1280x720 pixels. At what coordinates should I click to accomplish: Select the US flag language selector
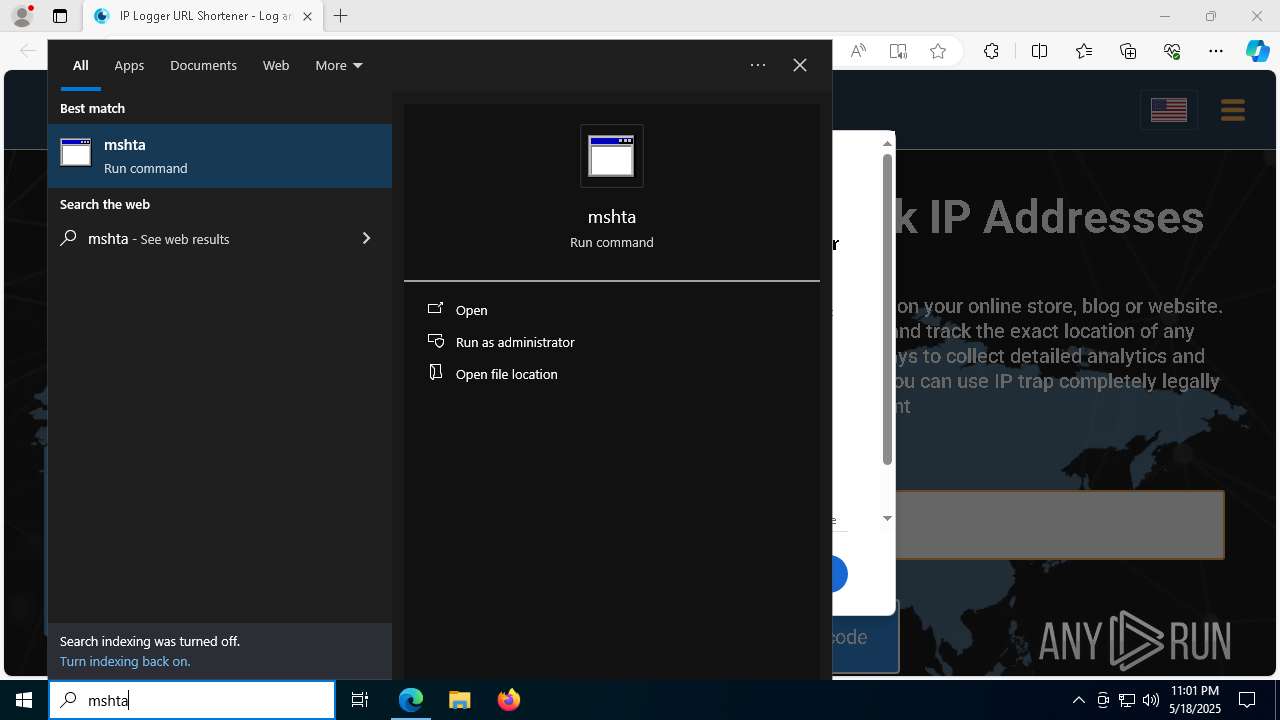point(1169,110)
